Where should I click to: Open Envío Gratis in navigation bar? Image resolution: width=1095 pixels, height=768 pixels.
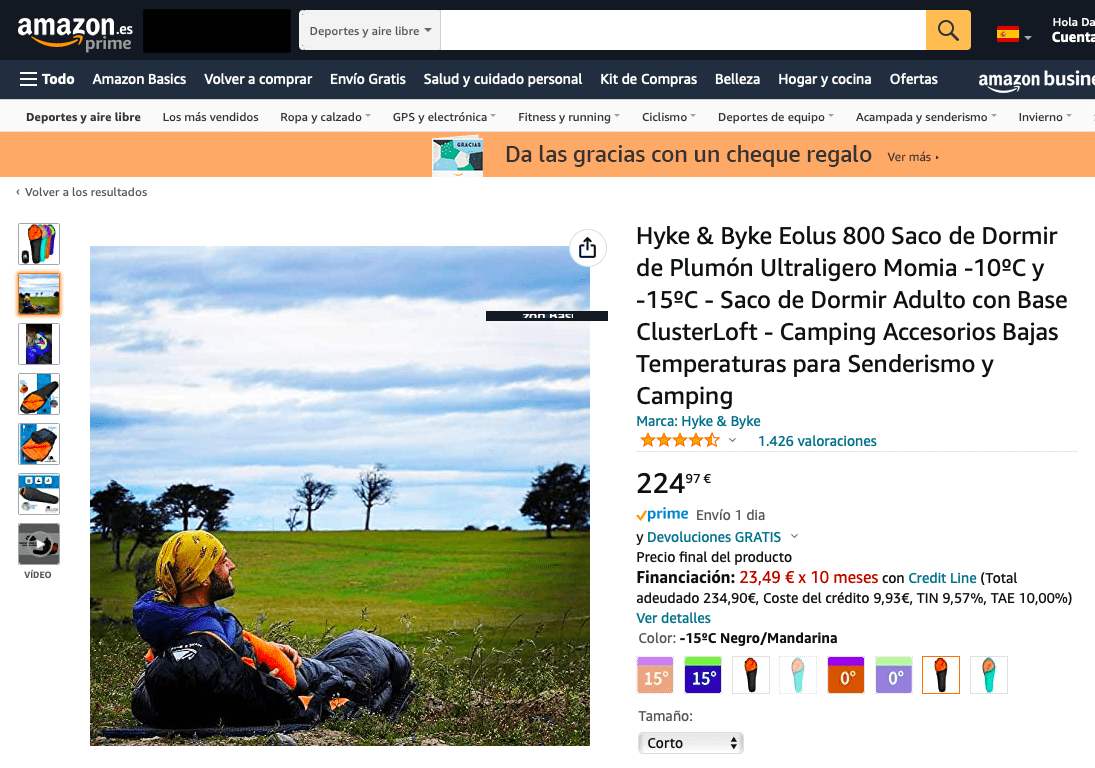(367, 79)
